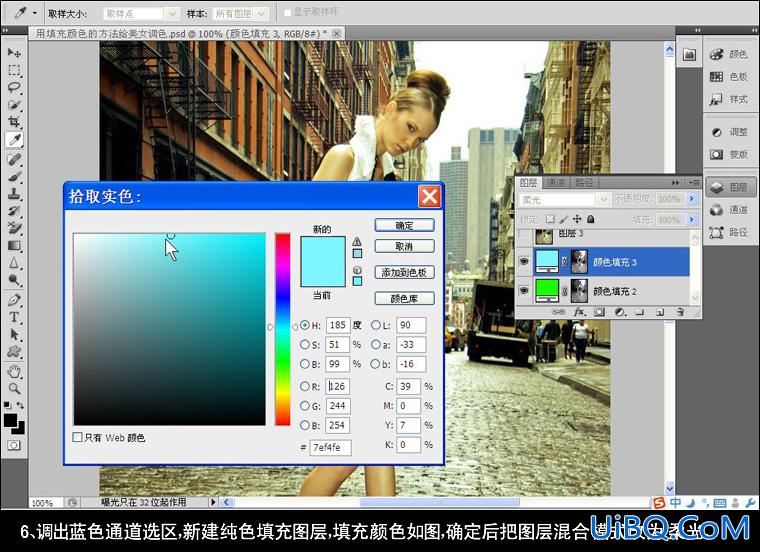The width and height of the screenshot is (760, 552).
Task: Select the R red radio button
Action: pos(305,386)
